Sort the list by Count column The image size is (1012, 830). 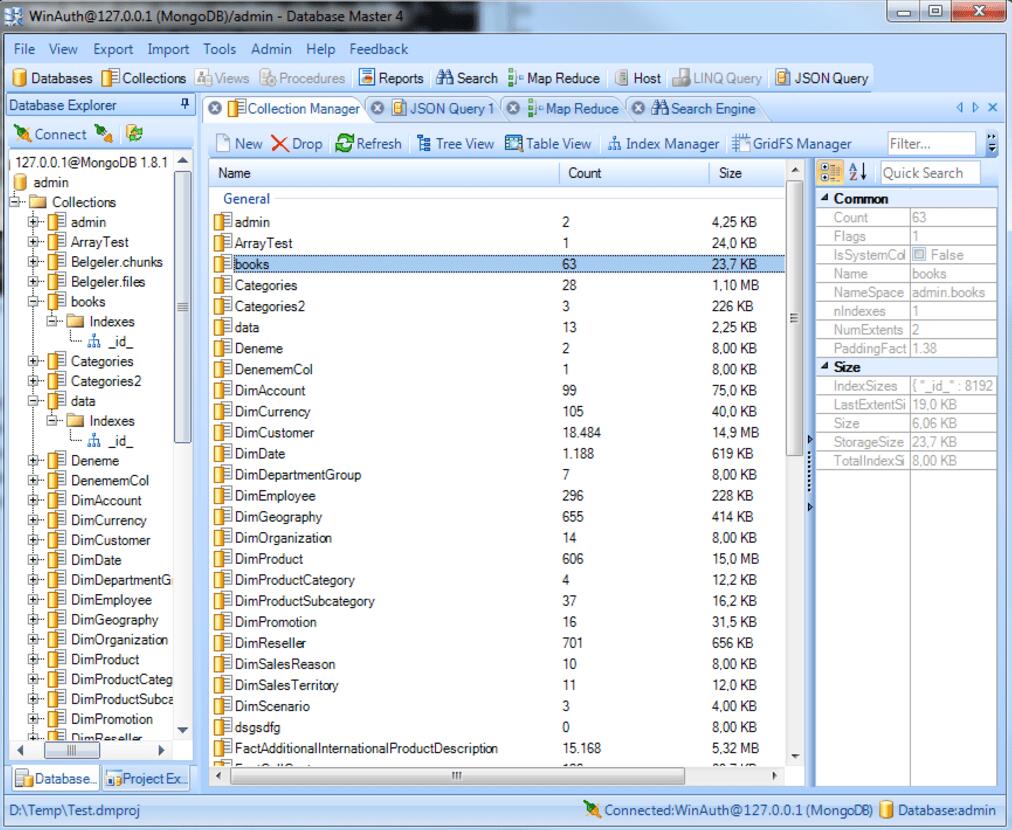(634, 173)
